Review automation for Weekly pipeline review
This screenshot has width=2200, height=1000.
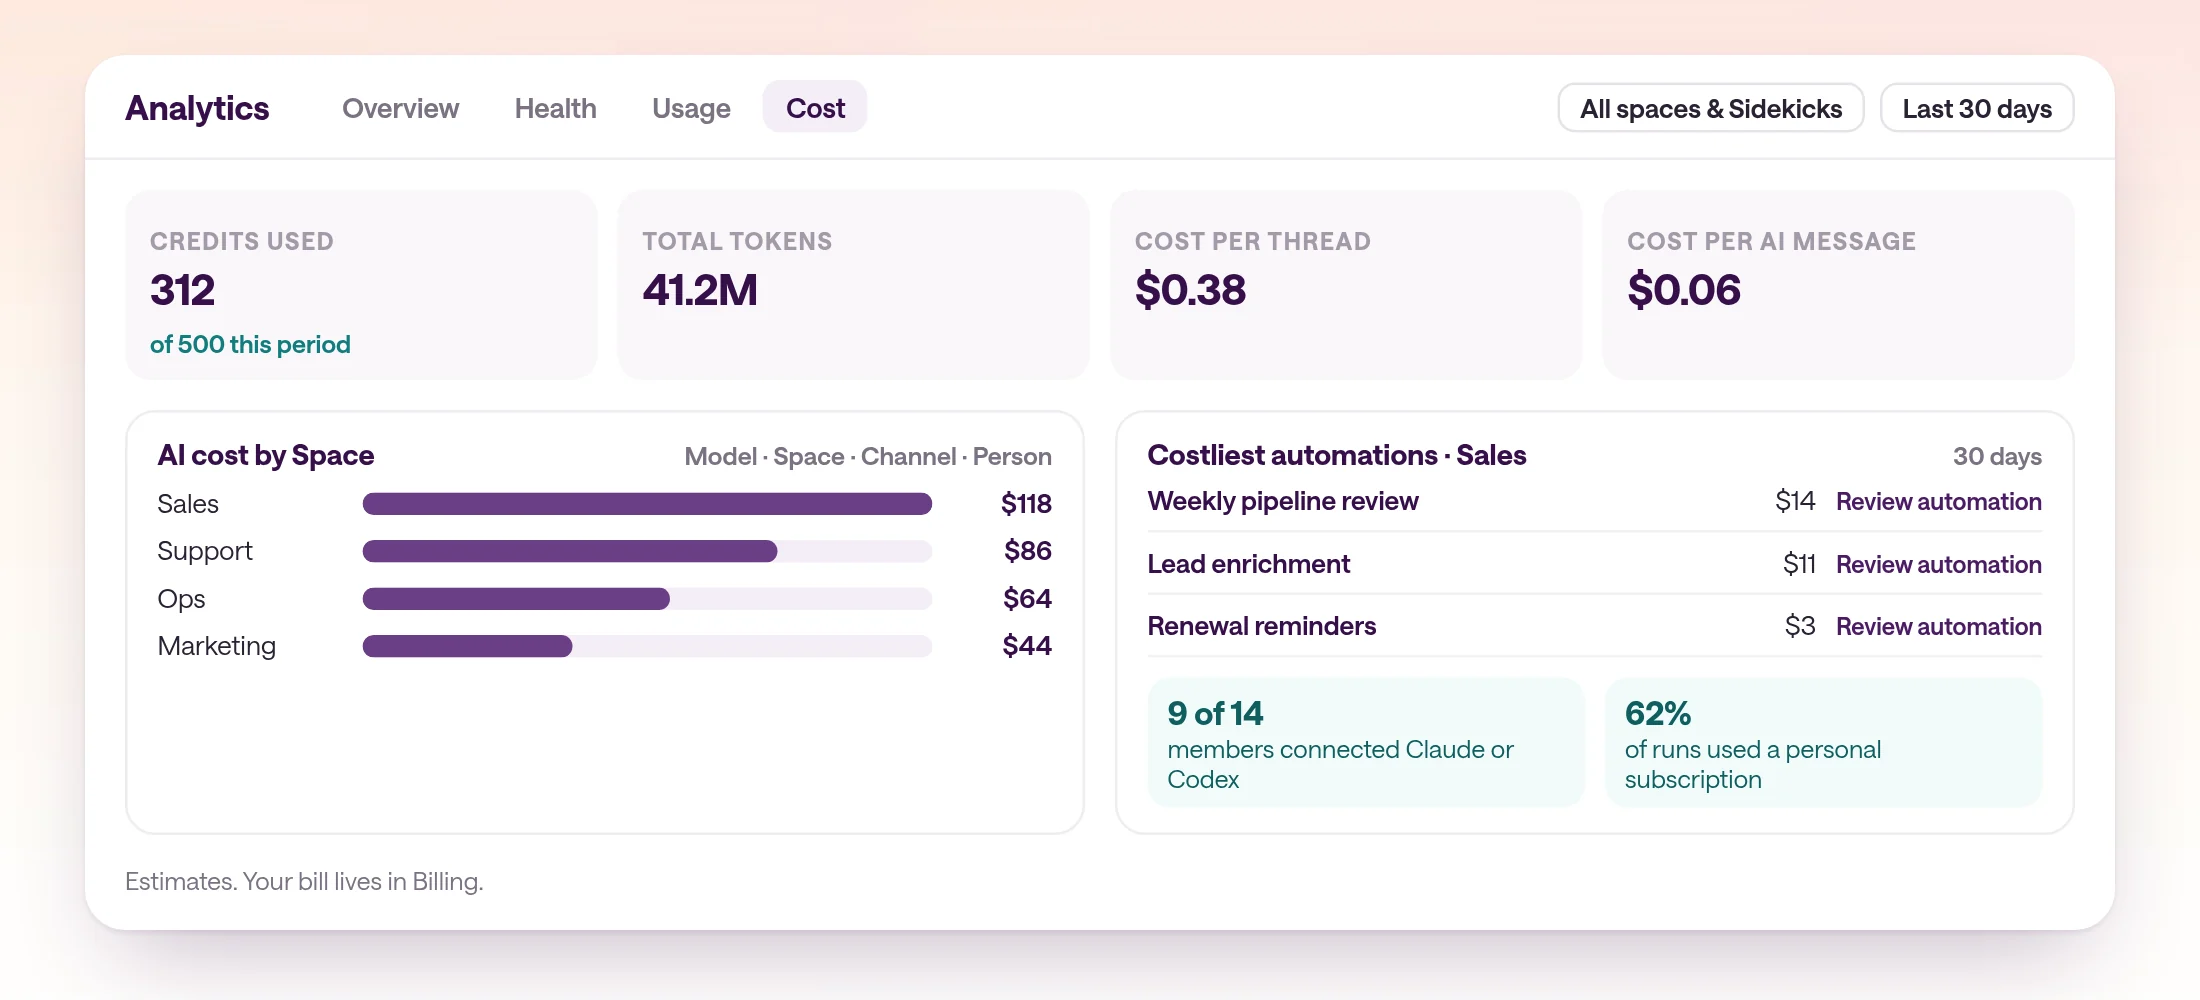1938,501
